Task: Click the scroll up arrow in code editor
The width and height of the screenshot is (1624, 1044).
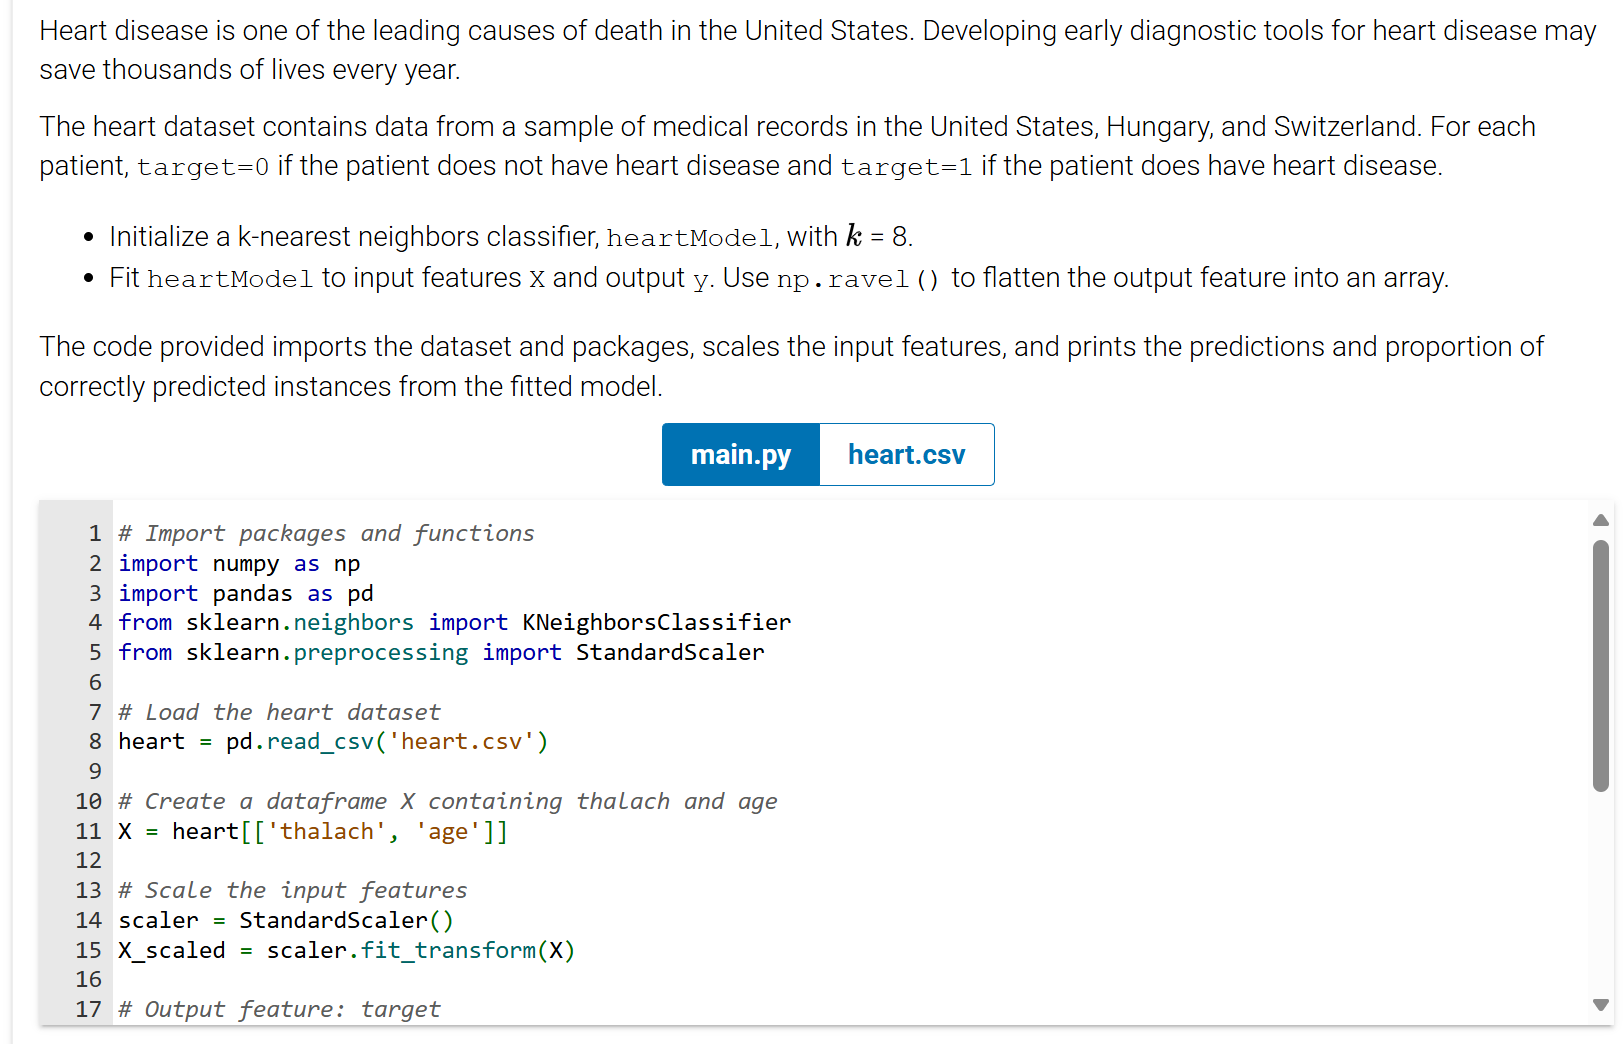Action: (x=1601, y=520)
